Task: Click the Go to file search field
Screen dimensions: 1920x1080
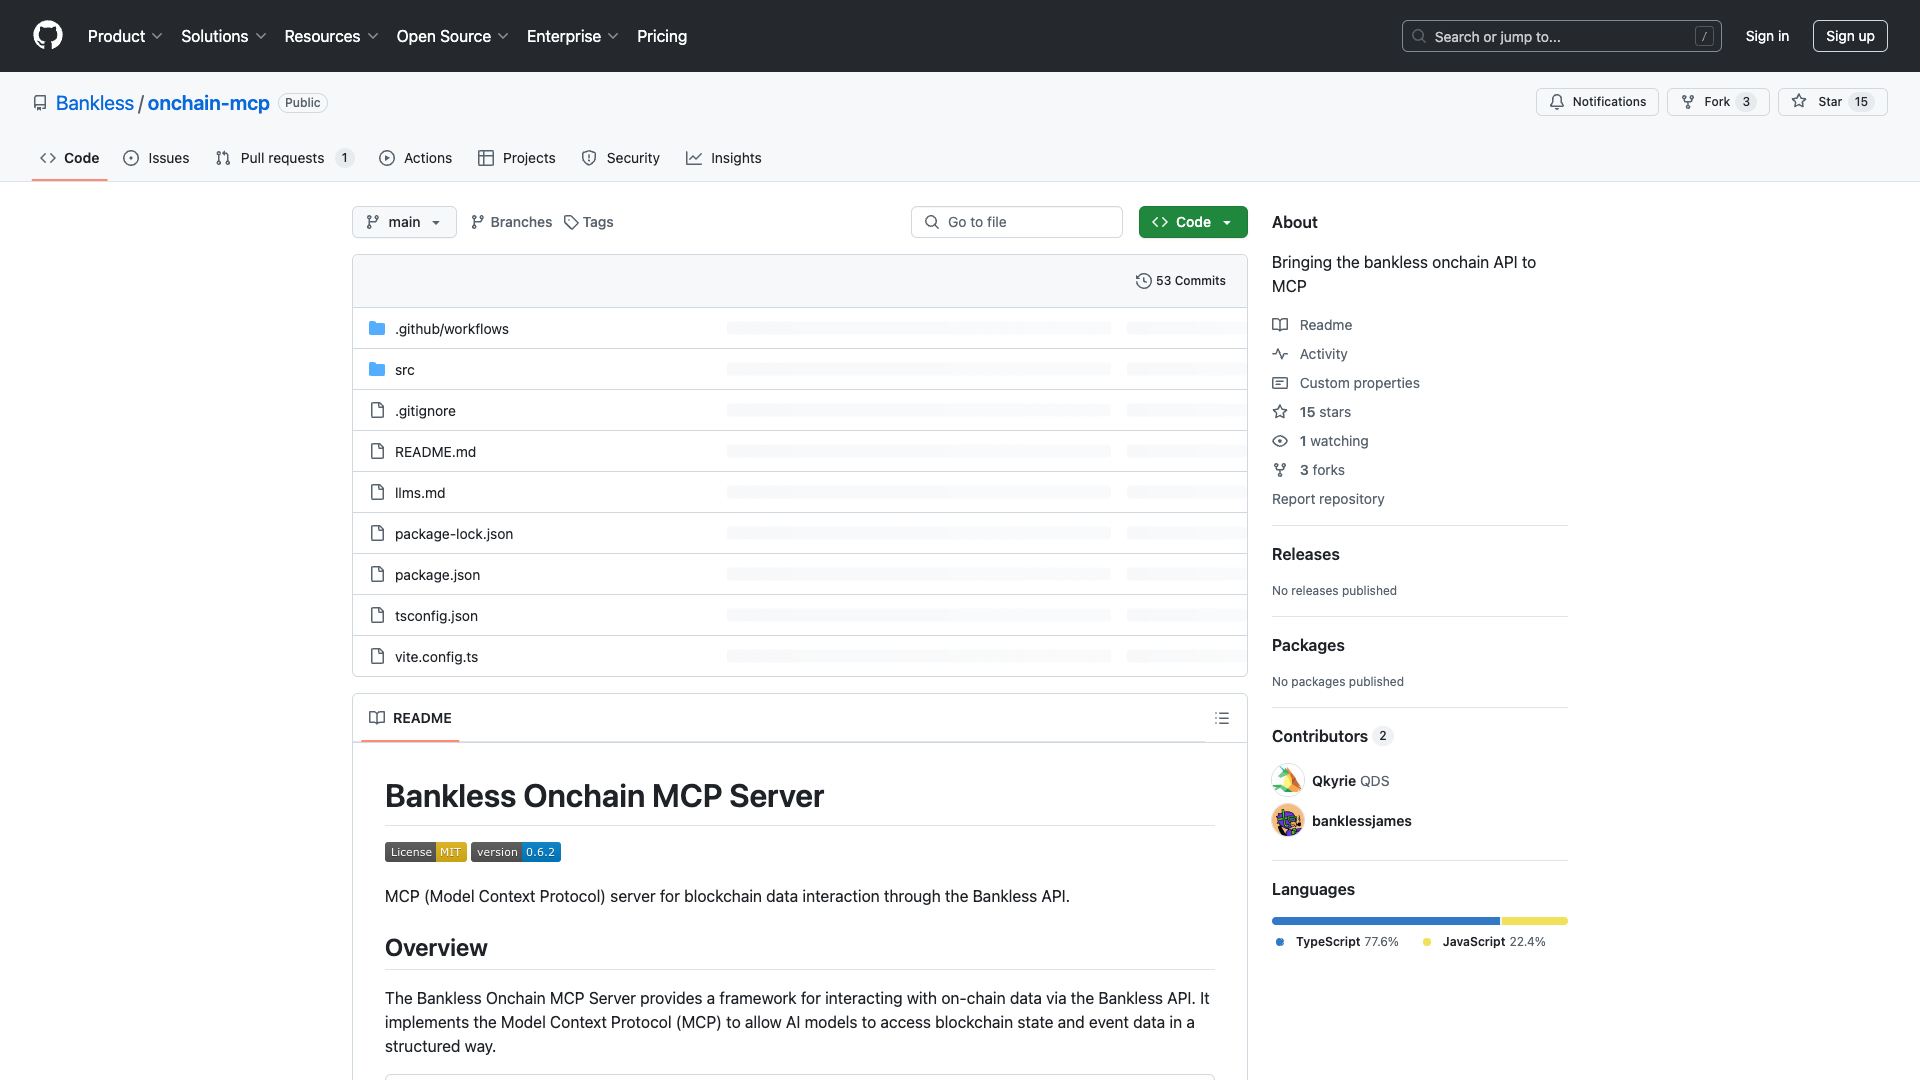Action: click(1016, 222)
